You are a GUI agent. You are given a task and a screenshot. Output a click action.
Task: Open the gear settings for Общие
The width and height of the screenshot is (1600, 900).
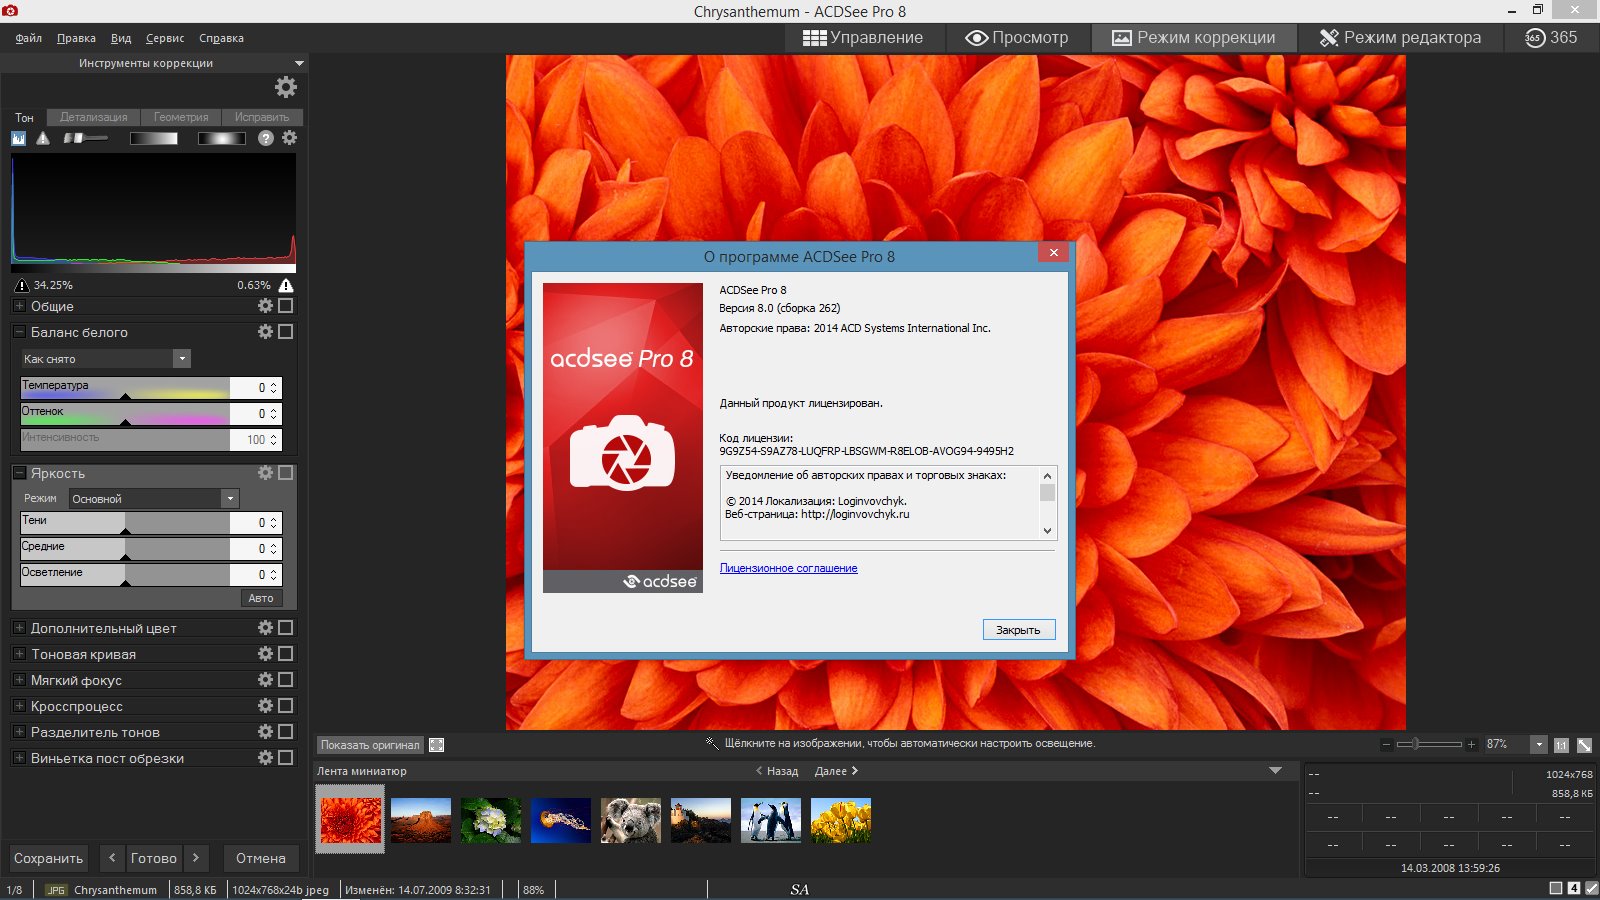coord(265,306)
